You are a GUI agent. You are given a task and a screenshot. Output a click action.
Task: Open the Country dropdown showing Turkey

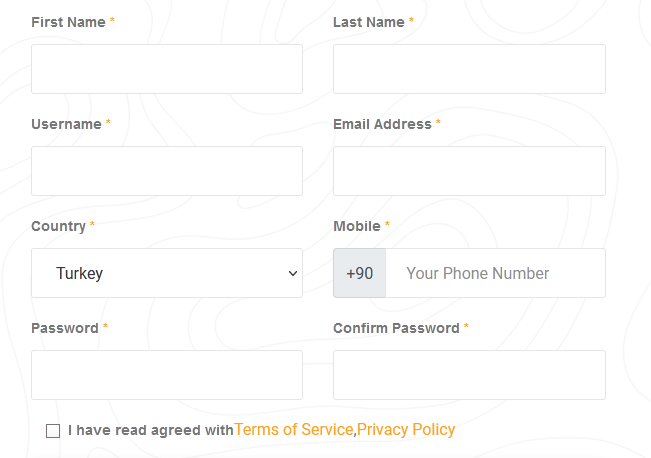pos(167,273)
